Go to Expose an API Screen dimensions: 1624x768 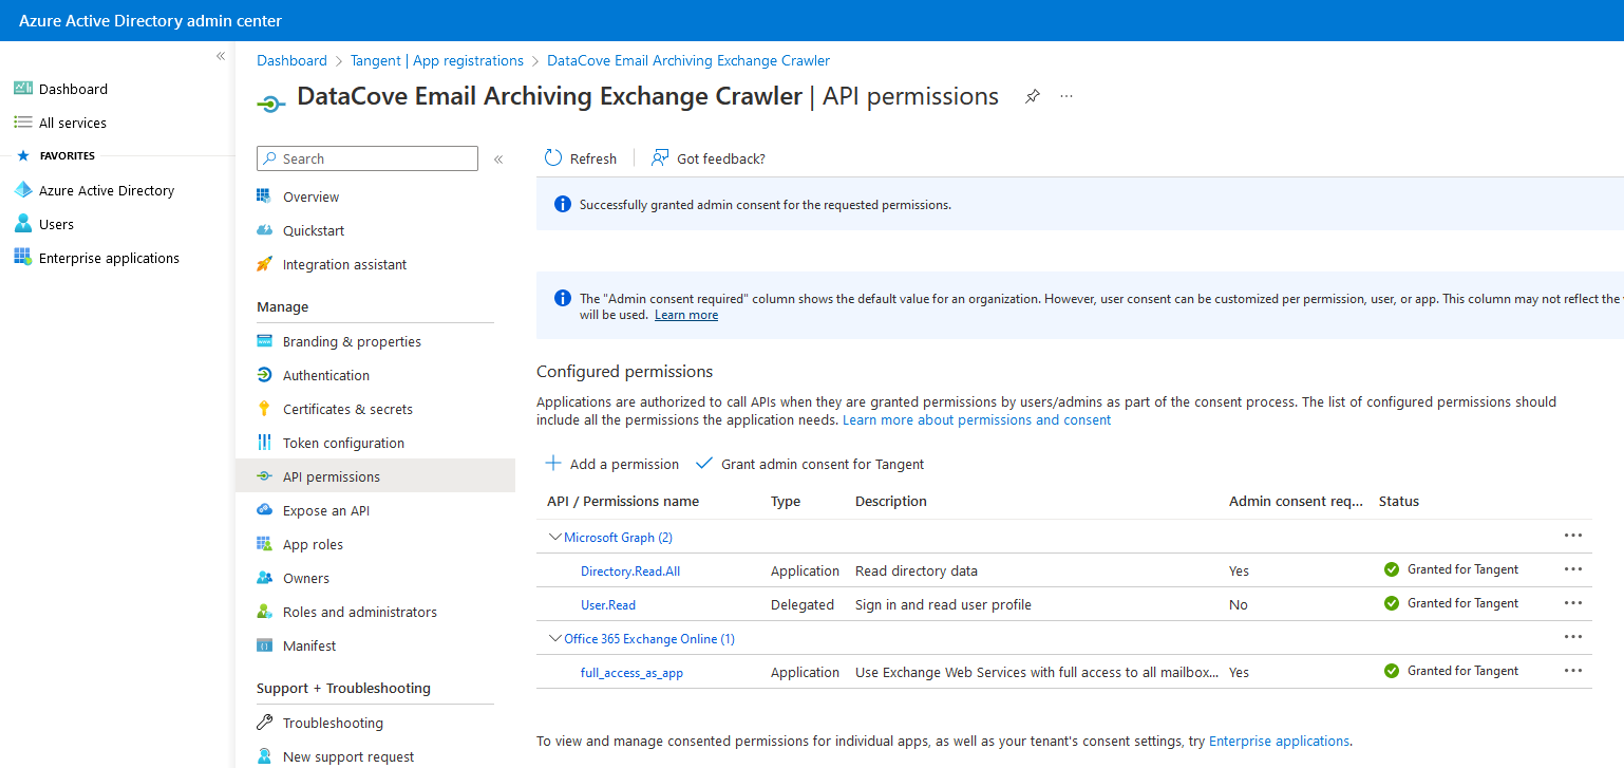point(326,510)
